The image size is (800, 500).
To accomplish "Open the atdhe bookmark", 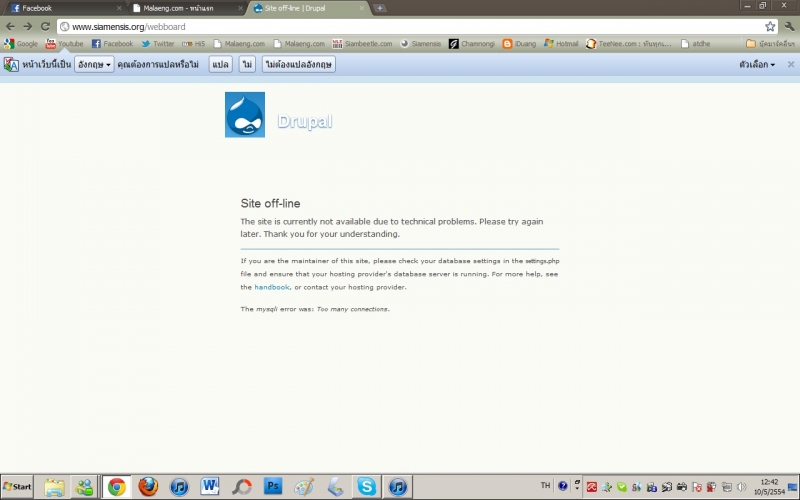I will coord(695,44).
